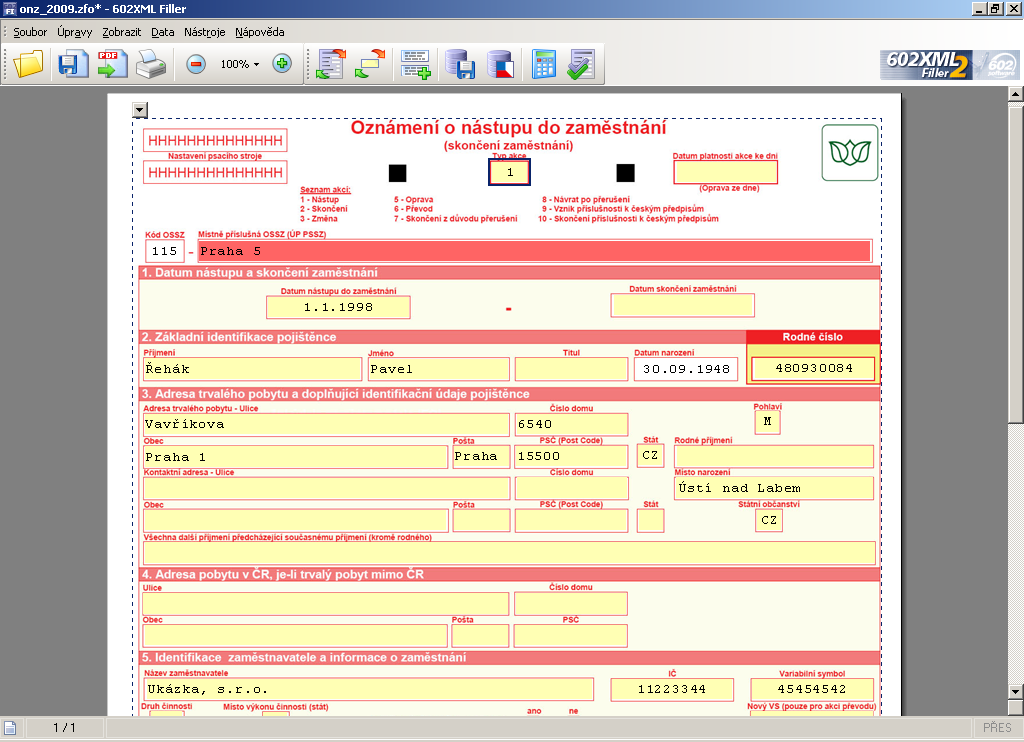This screenshot has height=742, width=1024.
Task: Click the Rodné číslo field
Action: coord(813,368)
